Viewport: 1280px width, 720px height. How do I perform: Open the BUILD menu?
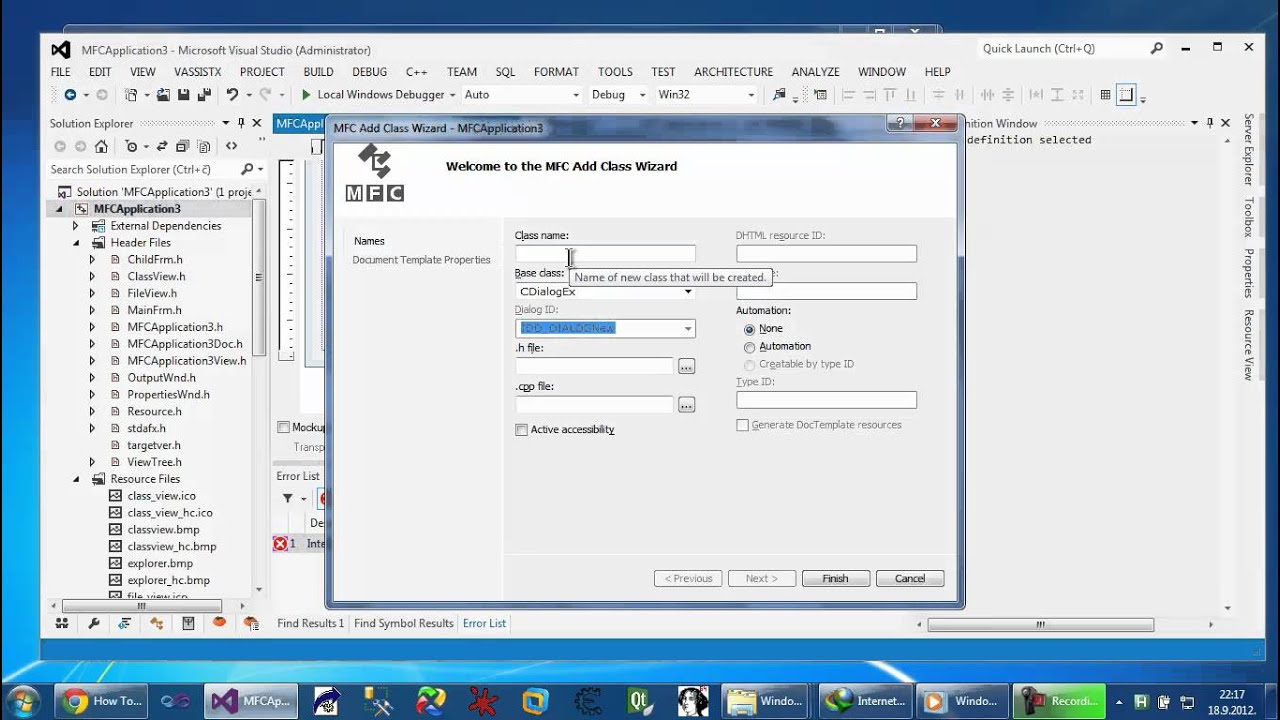tap(318, 72)
